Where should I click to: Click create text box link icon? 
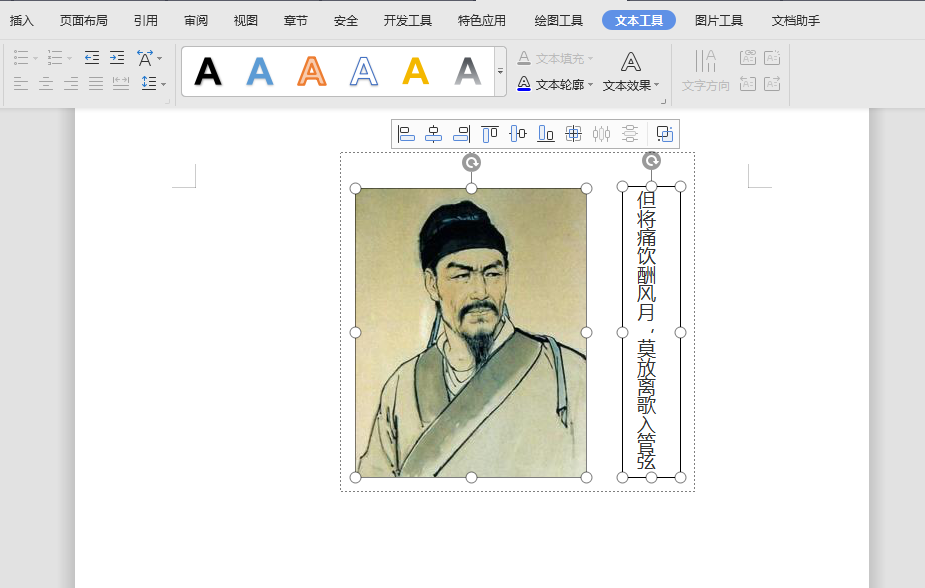tap(747, 57)
